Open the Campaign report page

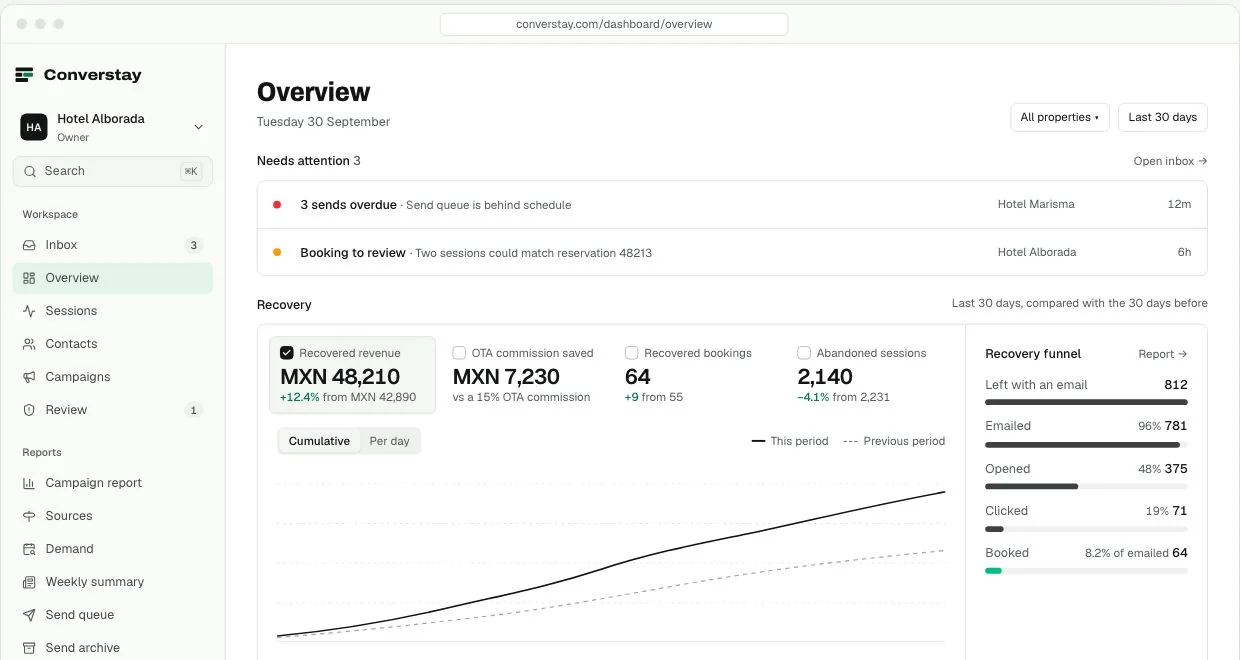pos(113,483)
